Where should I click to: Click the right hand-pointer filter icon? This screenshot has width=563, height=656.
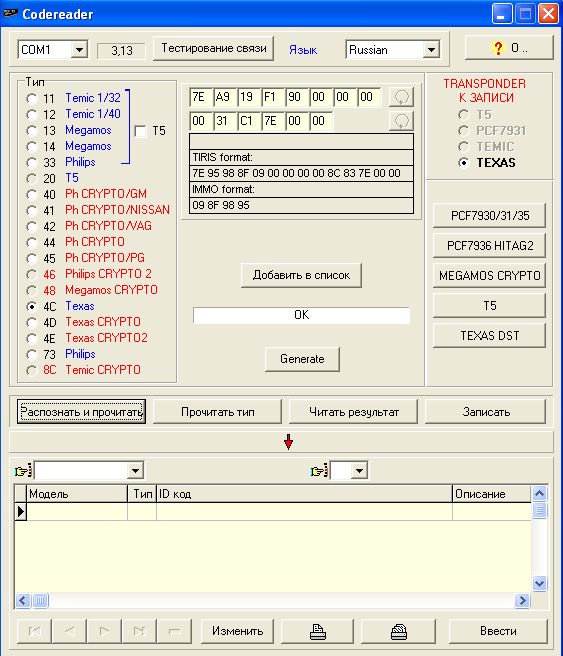(x=320, y=471)
